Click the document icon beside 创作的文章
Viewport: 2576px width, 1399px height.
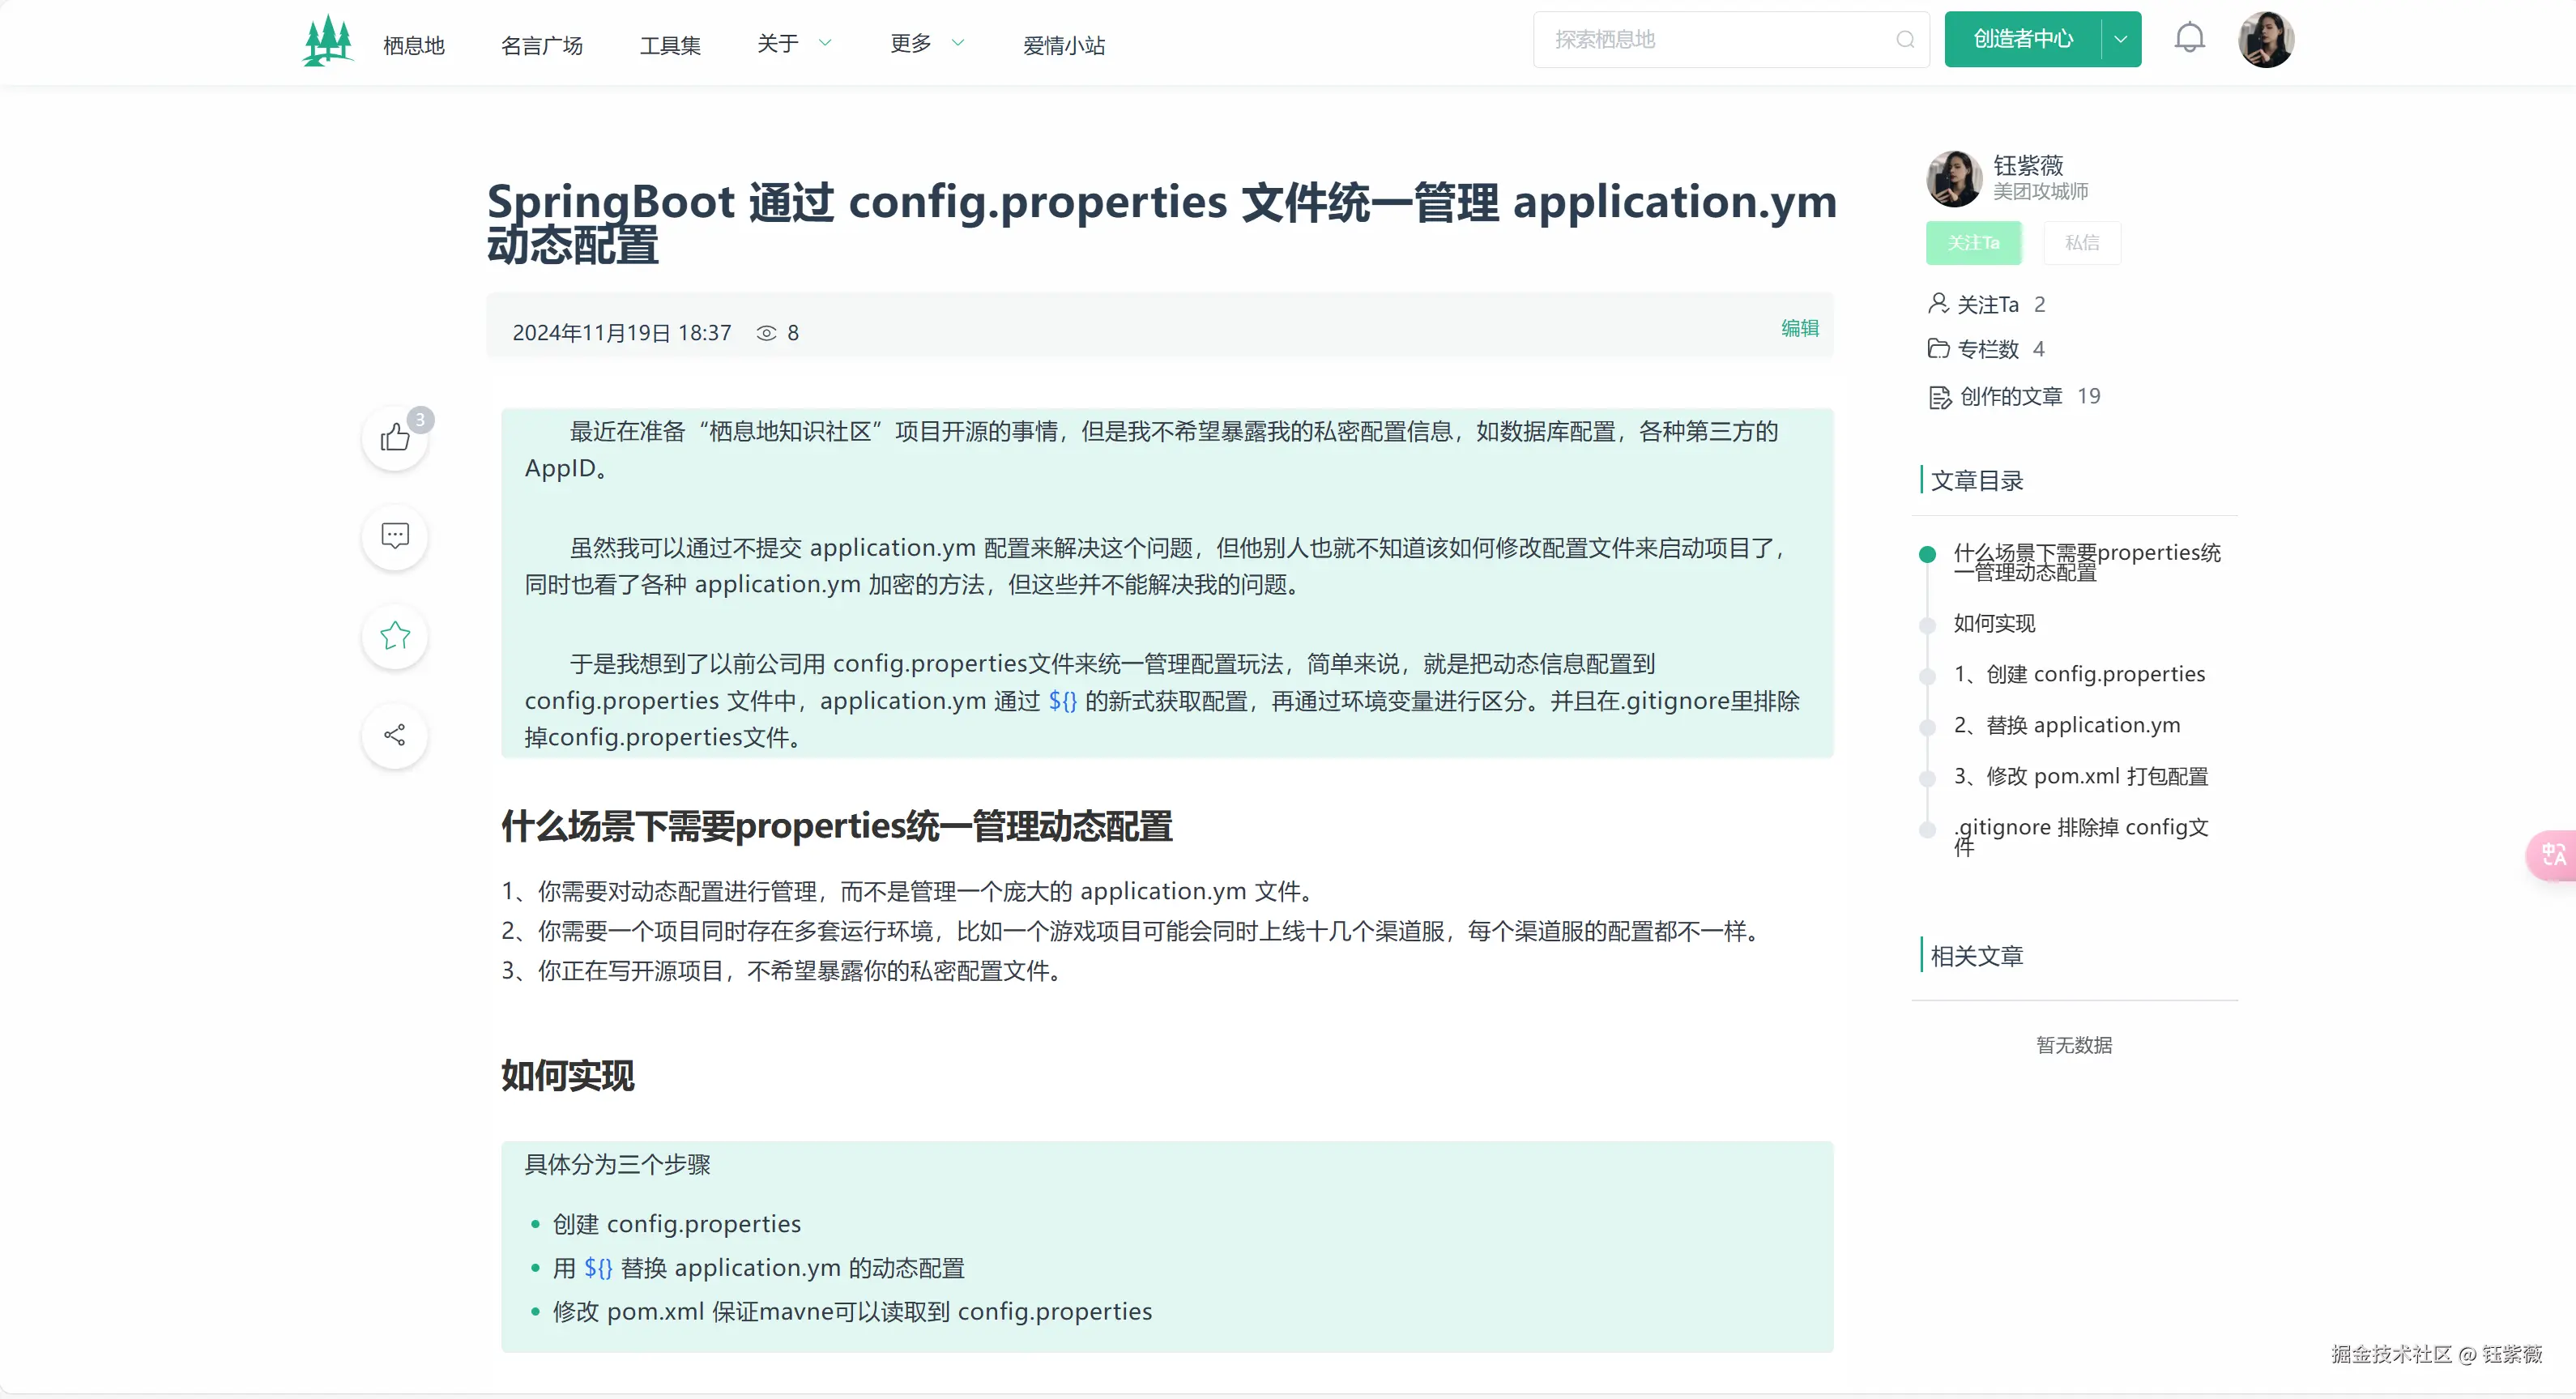(1939, 395)
